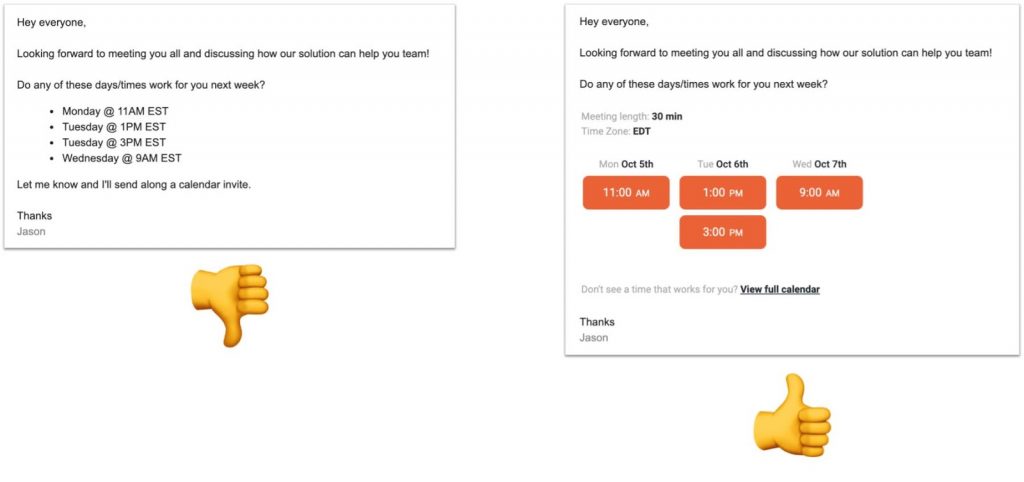This screenshot has width=1024, height=482.
Task: Select the 3:00 PM Tuesday time slot
Action: tap(722, 232)
